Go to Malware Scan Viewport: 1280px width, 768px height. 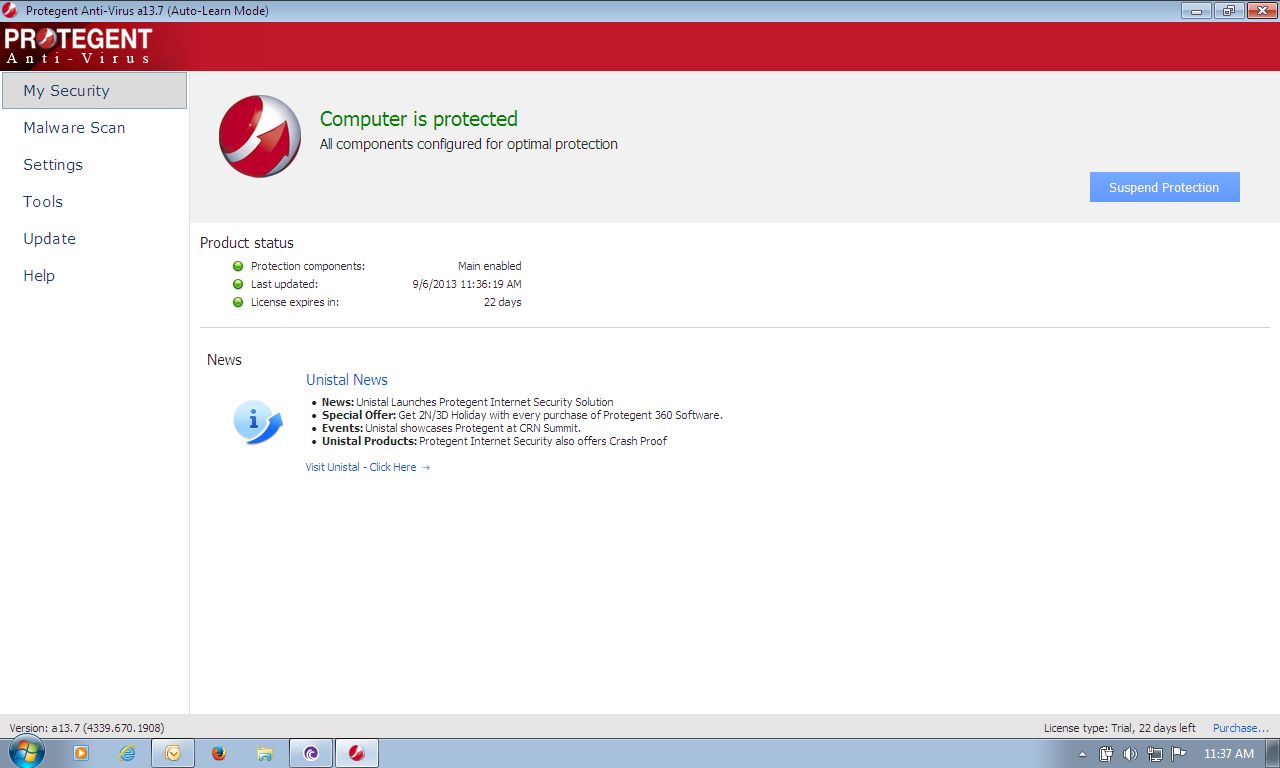click(74, 128)
